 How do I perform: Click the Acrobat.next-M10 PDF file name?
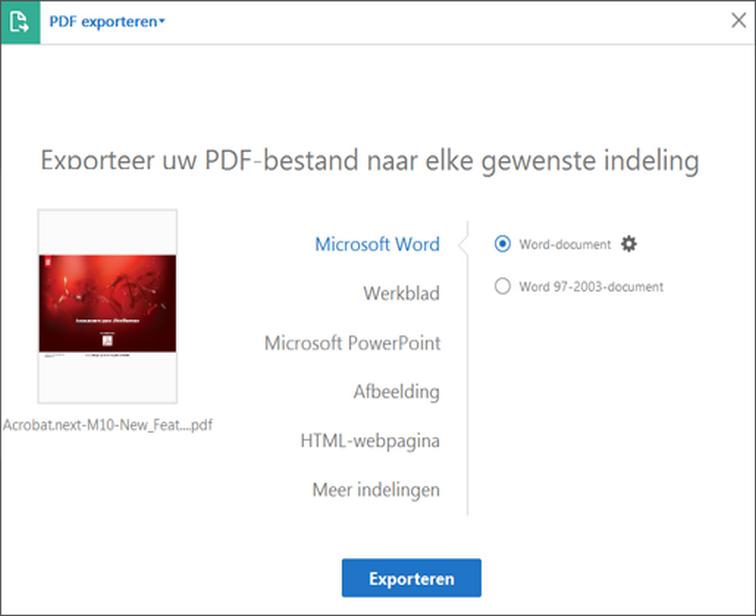(x=107, y=425)
